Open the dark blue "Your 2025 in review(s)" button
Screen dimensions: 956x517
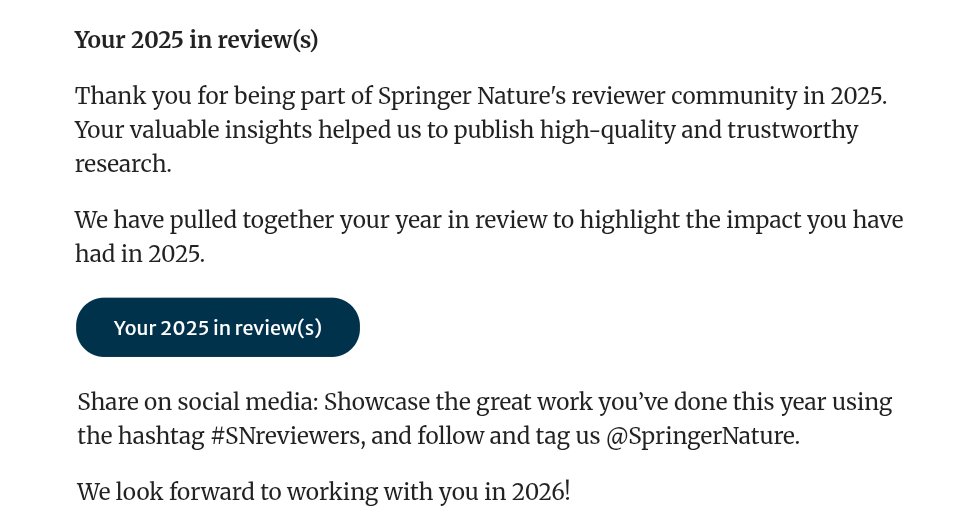tap(218, 327)
